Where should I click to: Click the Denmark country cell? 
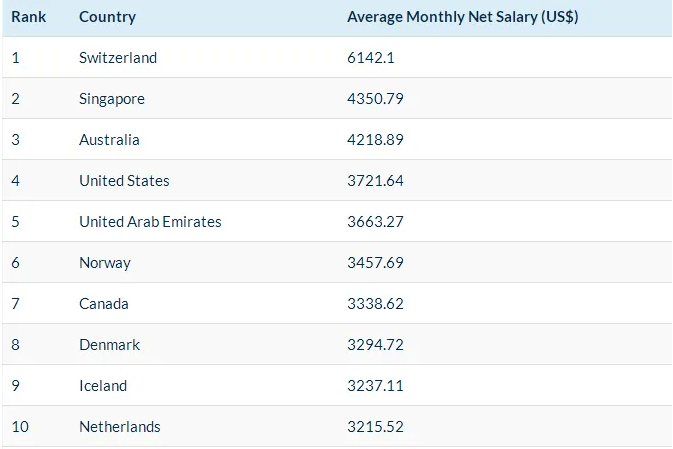click(109, 345)
